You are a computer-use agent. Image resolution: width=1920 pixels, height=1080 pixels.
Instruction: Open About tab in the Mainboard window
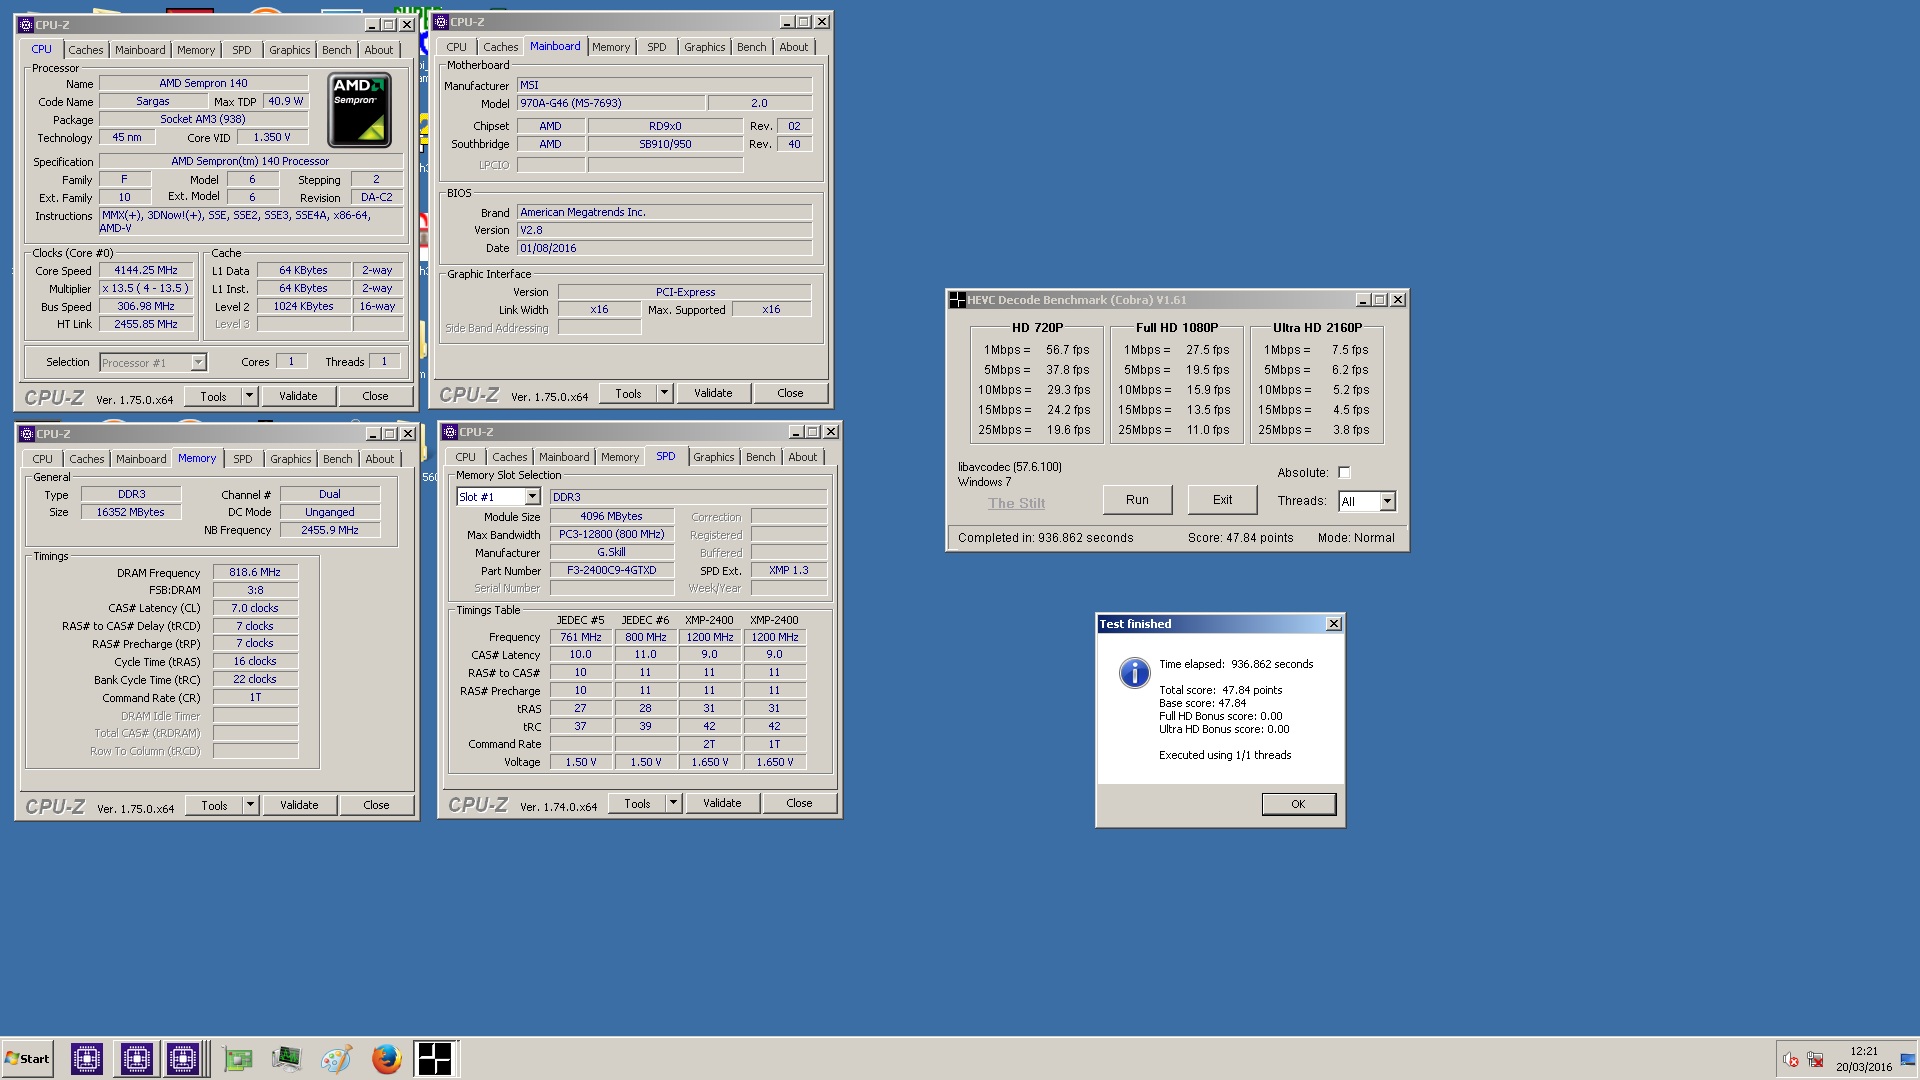[793, 47]
